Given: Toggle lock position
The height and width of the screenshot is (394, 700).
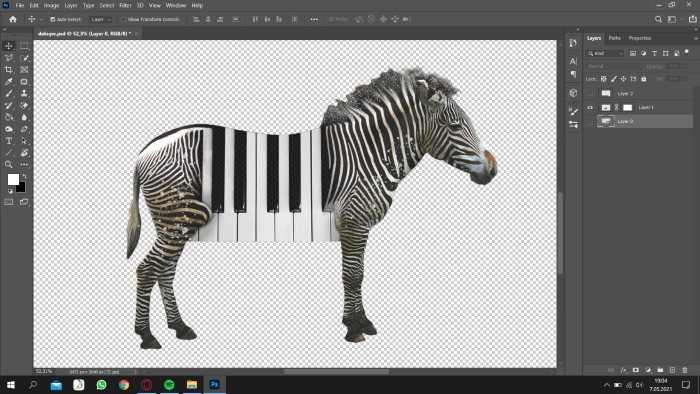Looking at the screenshot, I should pyautogui.click(x=623, y=79).
